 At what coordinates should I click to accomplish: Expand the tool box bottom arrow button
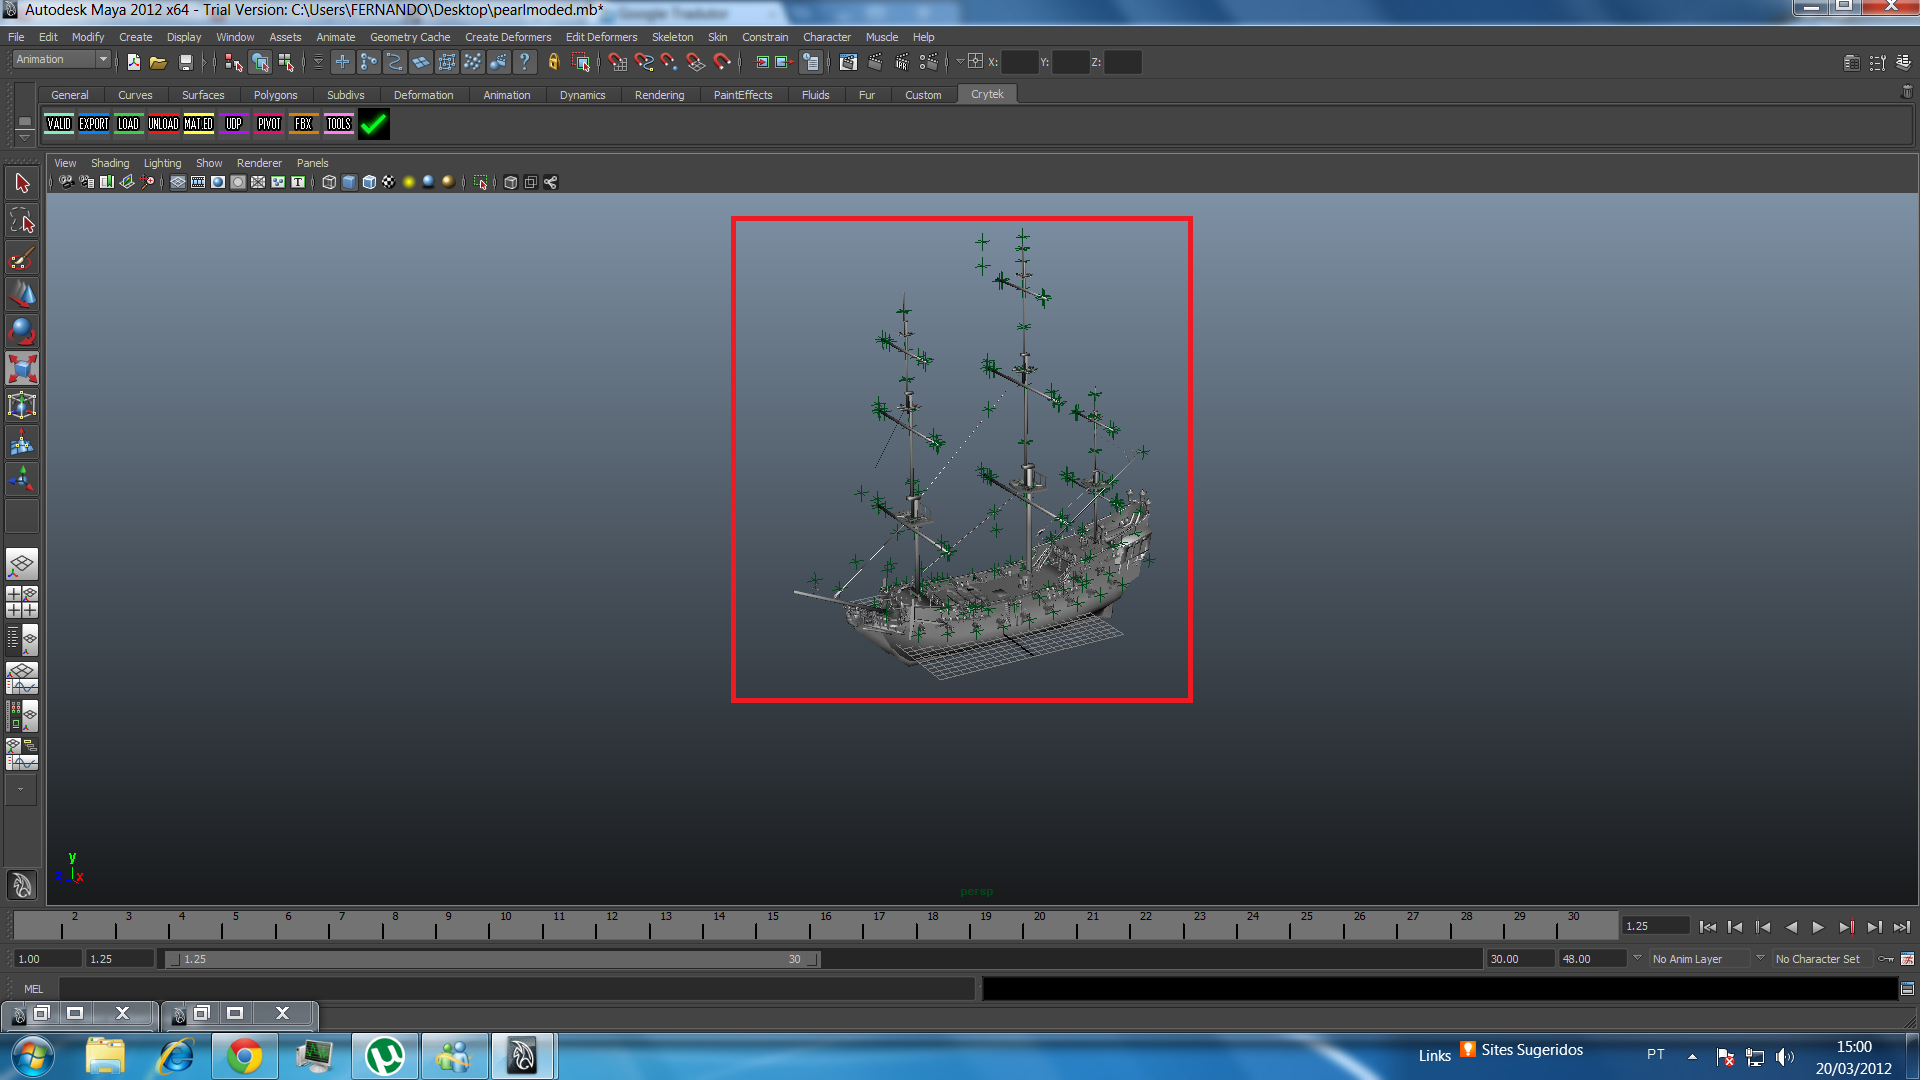point(21,790)
